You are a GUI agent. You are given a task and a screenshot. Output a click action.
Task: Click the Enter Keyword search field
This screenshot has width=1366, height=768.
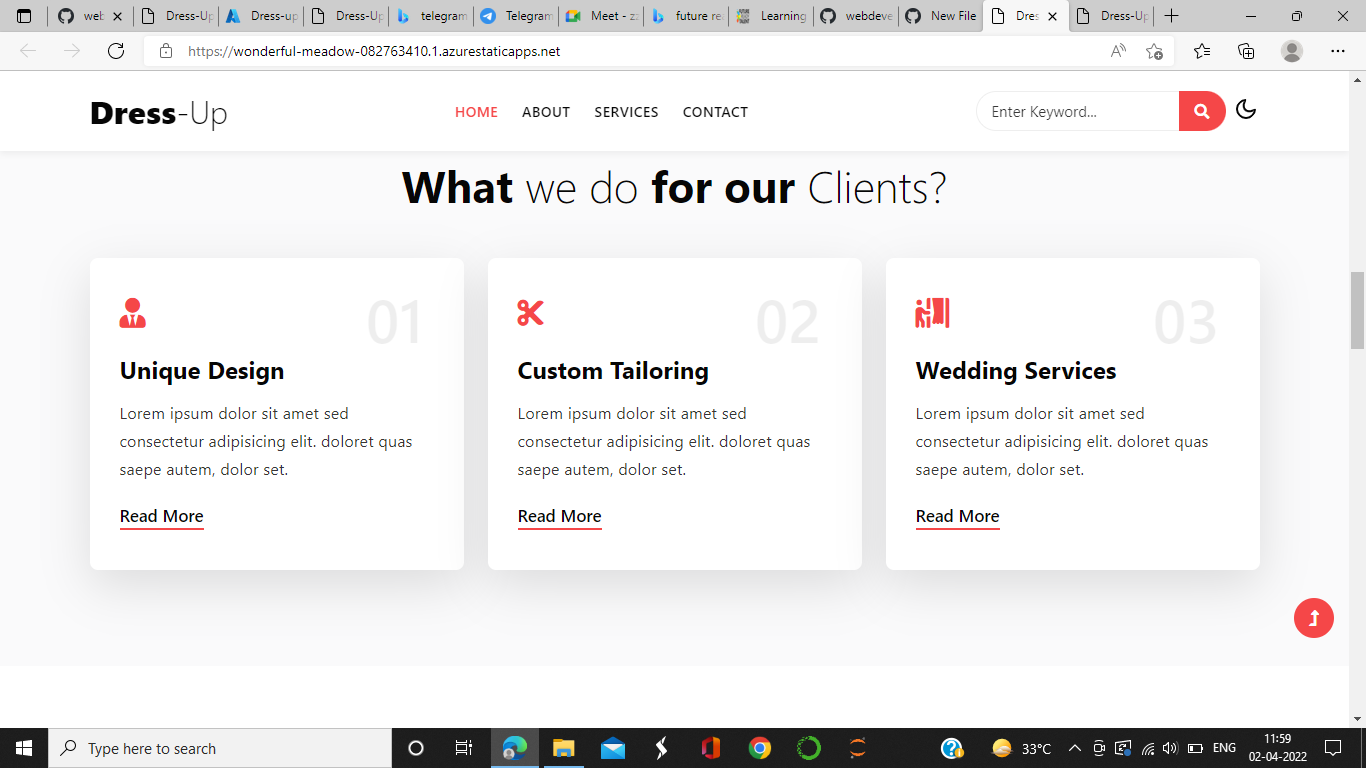click(x=1077, y=111)
